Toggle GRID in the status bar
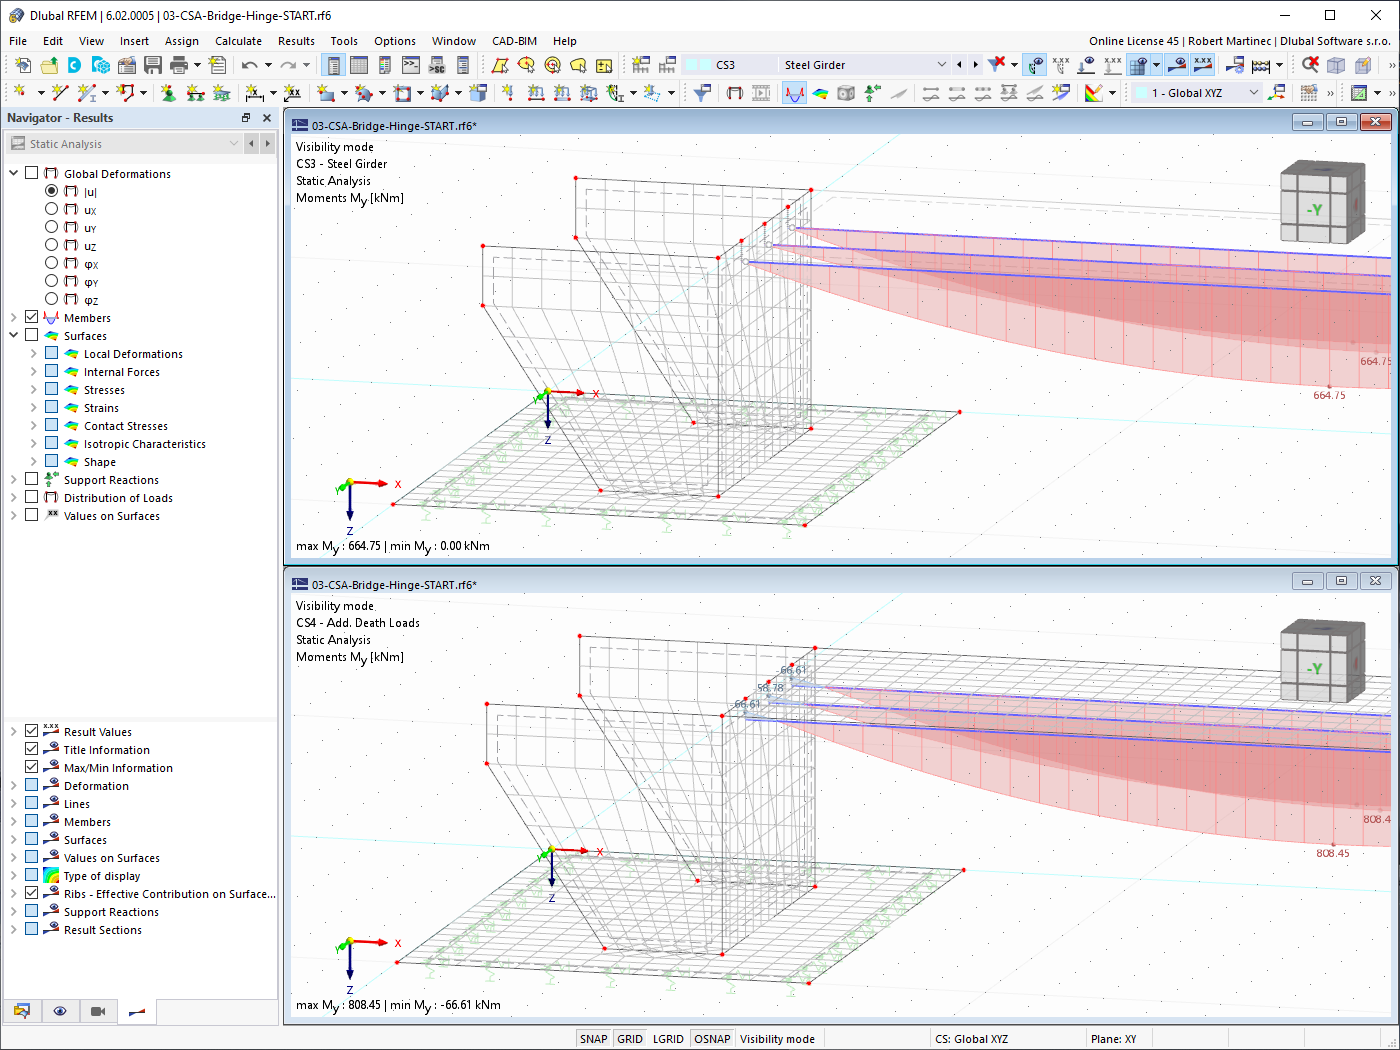Viewport: 1400px width, 1050px height. pyautogui.click(x=630, y=1039)
